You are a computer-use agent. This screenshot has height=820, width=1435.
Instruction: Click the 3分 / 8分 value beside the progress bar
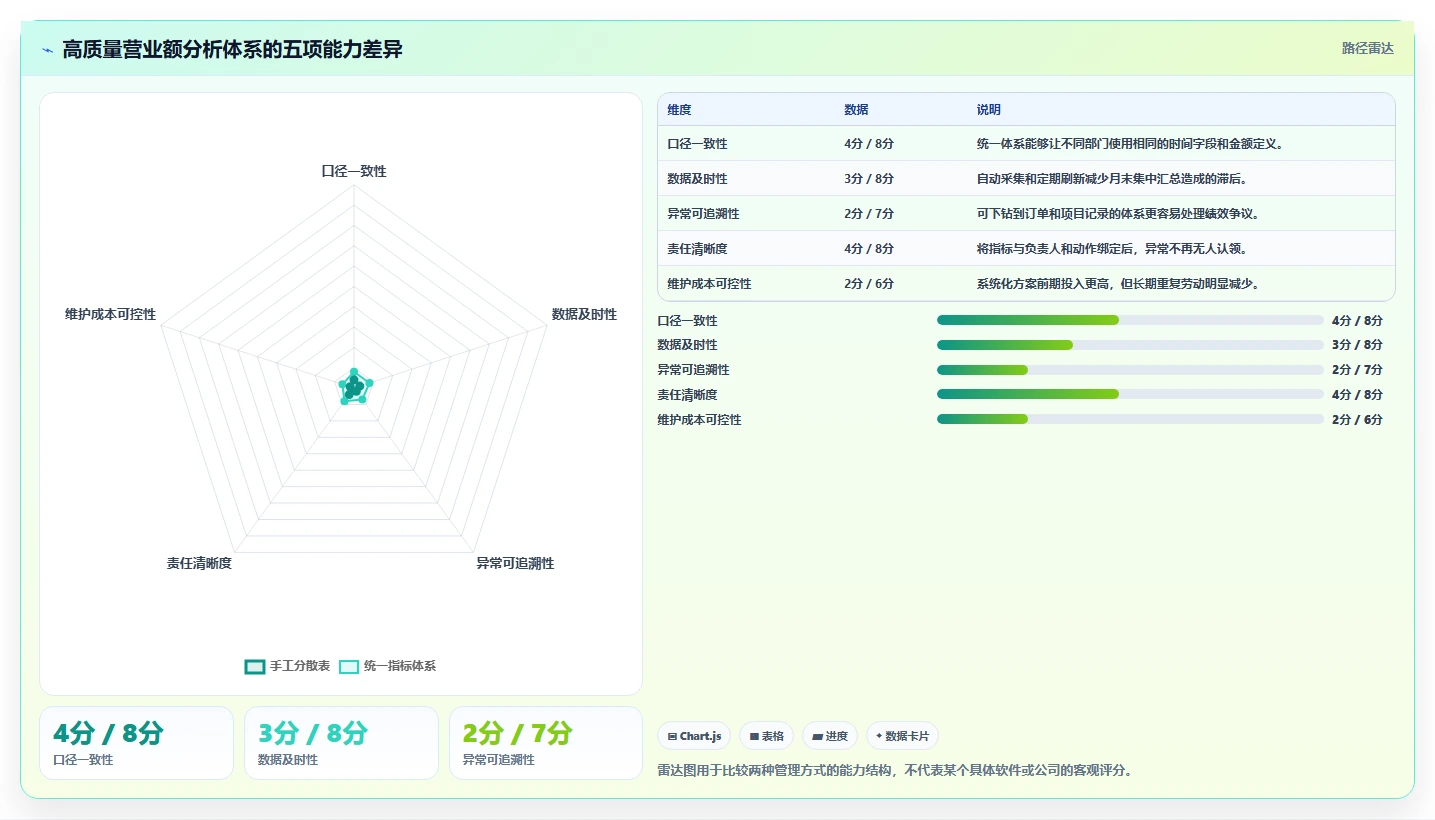pyautogui.click(x=1357, y=345)
